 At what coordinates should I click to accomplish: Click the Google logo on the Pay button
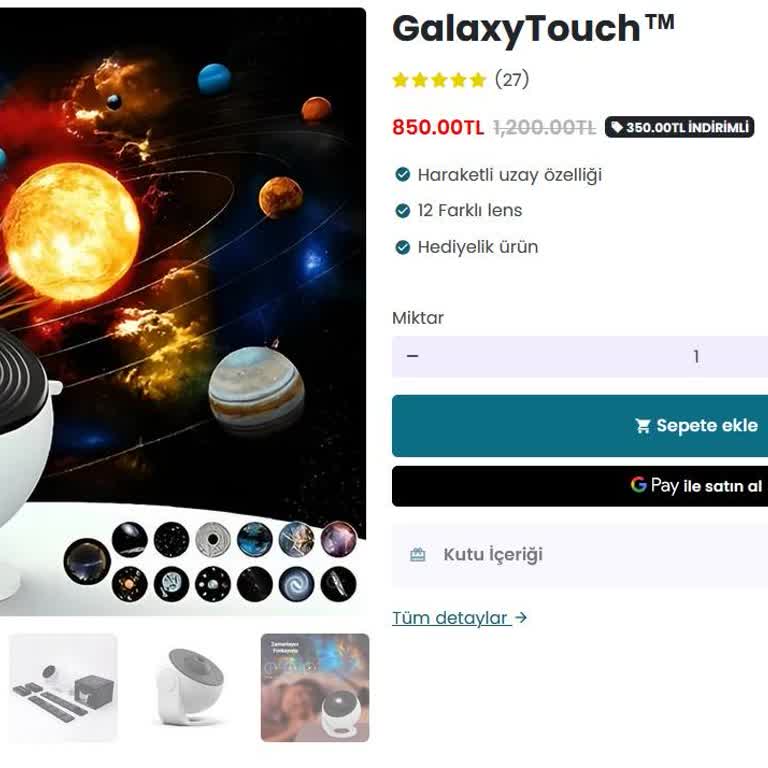point(638,484)
